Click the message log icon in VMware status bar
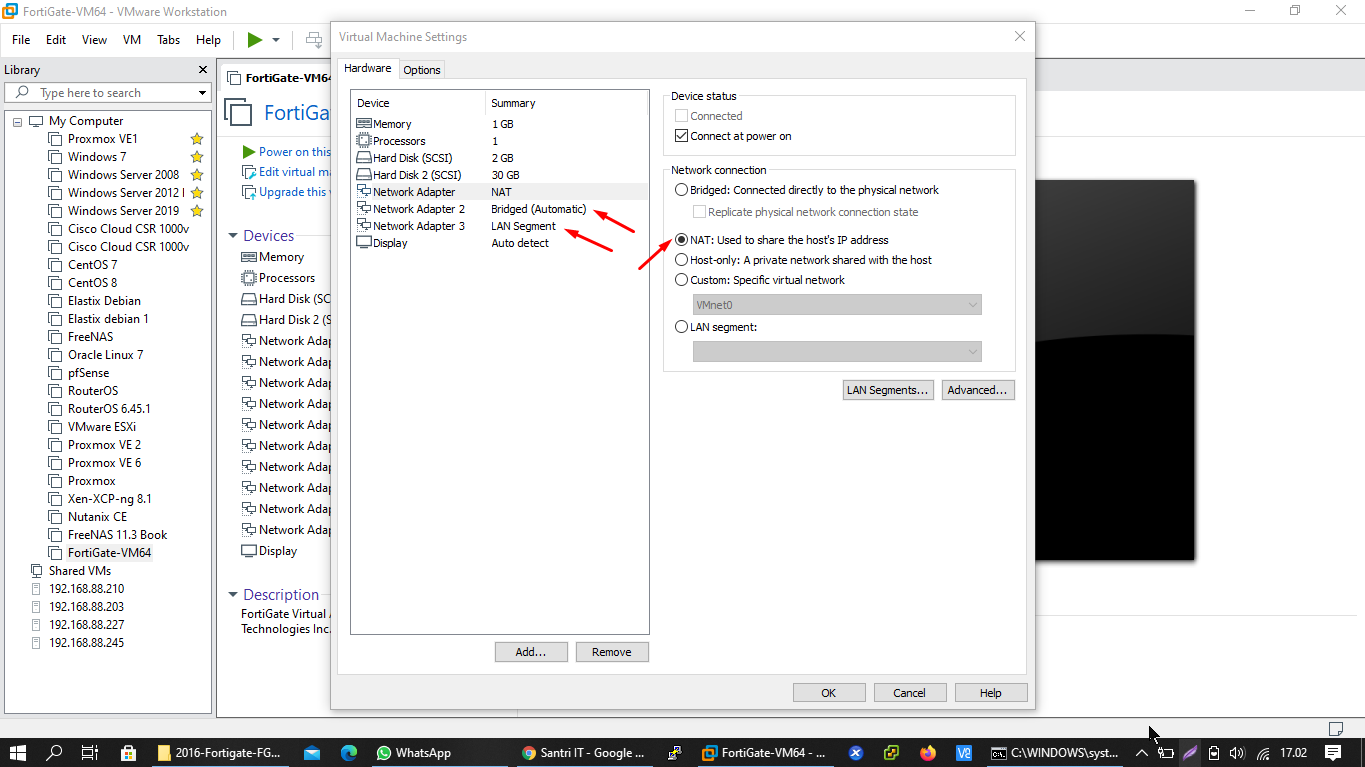1365x767 pixels. point(1335,727)
